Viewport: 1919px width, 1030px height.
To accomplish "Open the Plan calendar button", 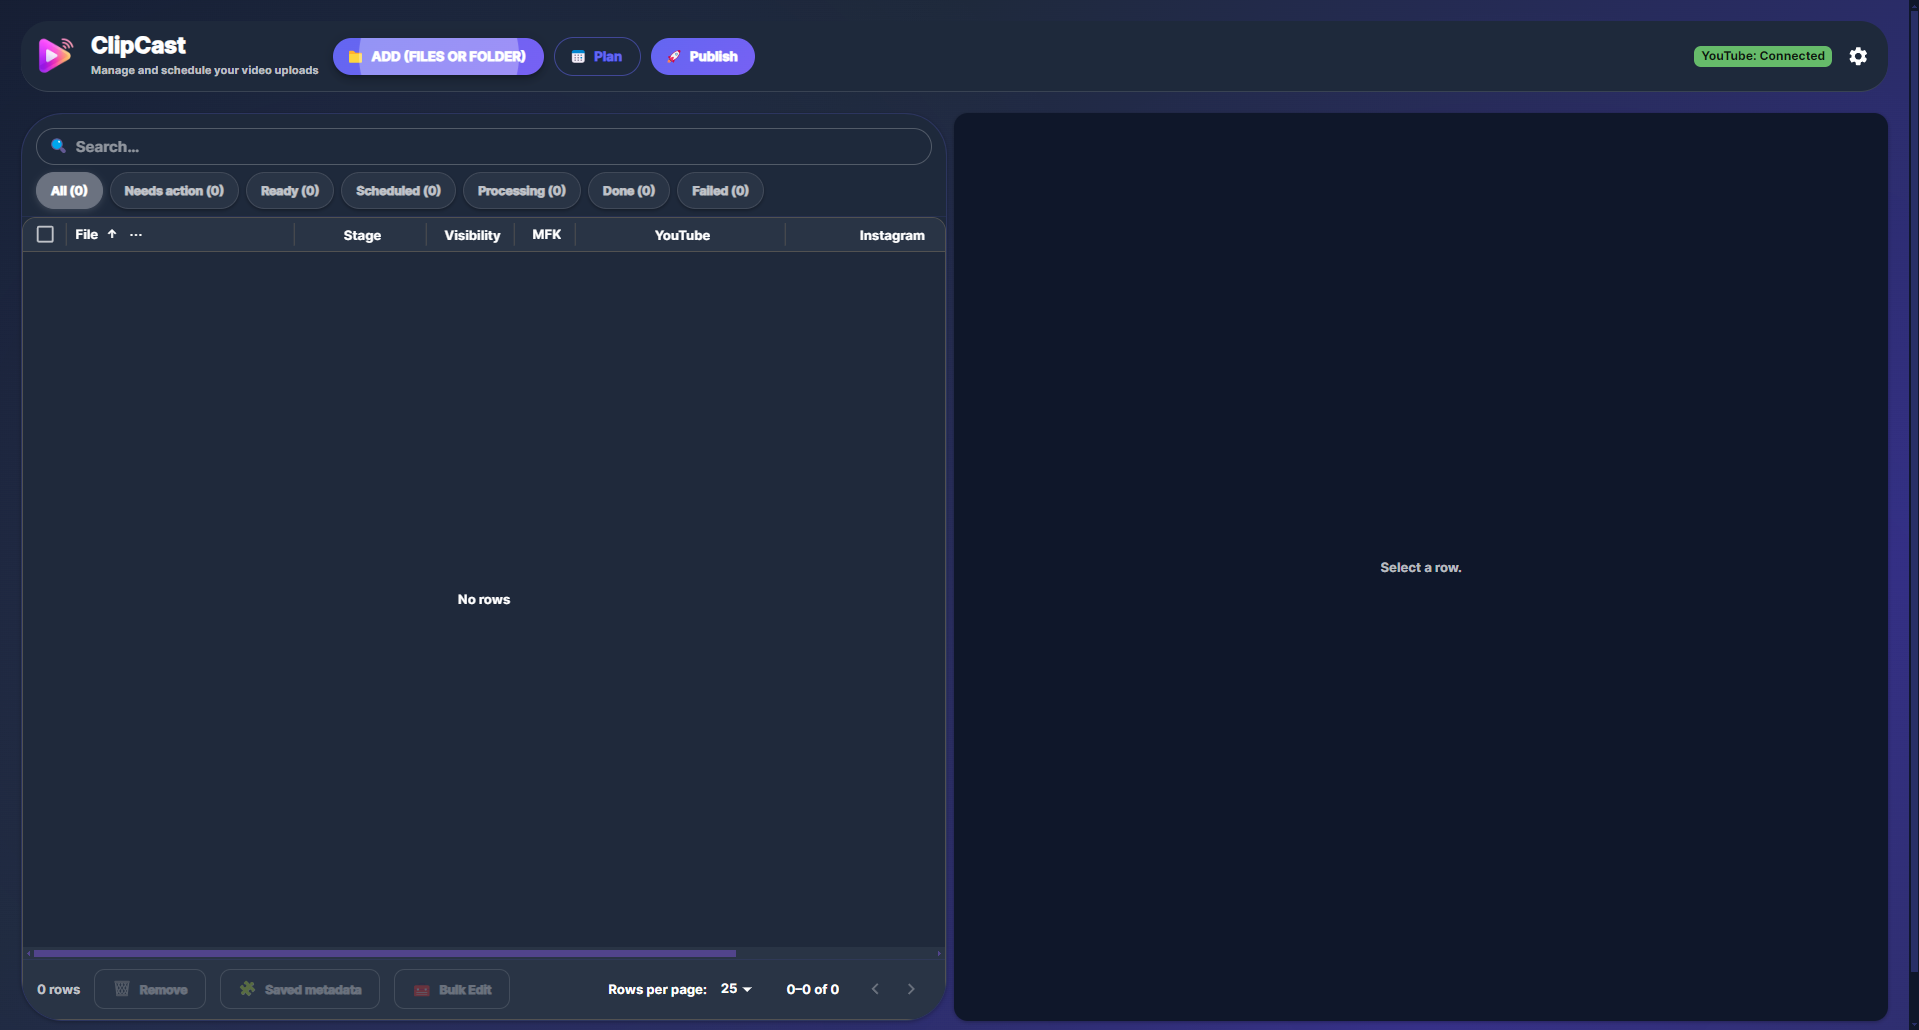I will (597, 57).
